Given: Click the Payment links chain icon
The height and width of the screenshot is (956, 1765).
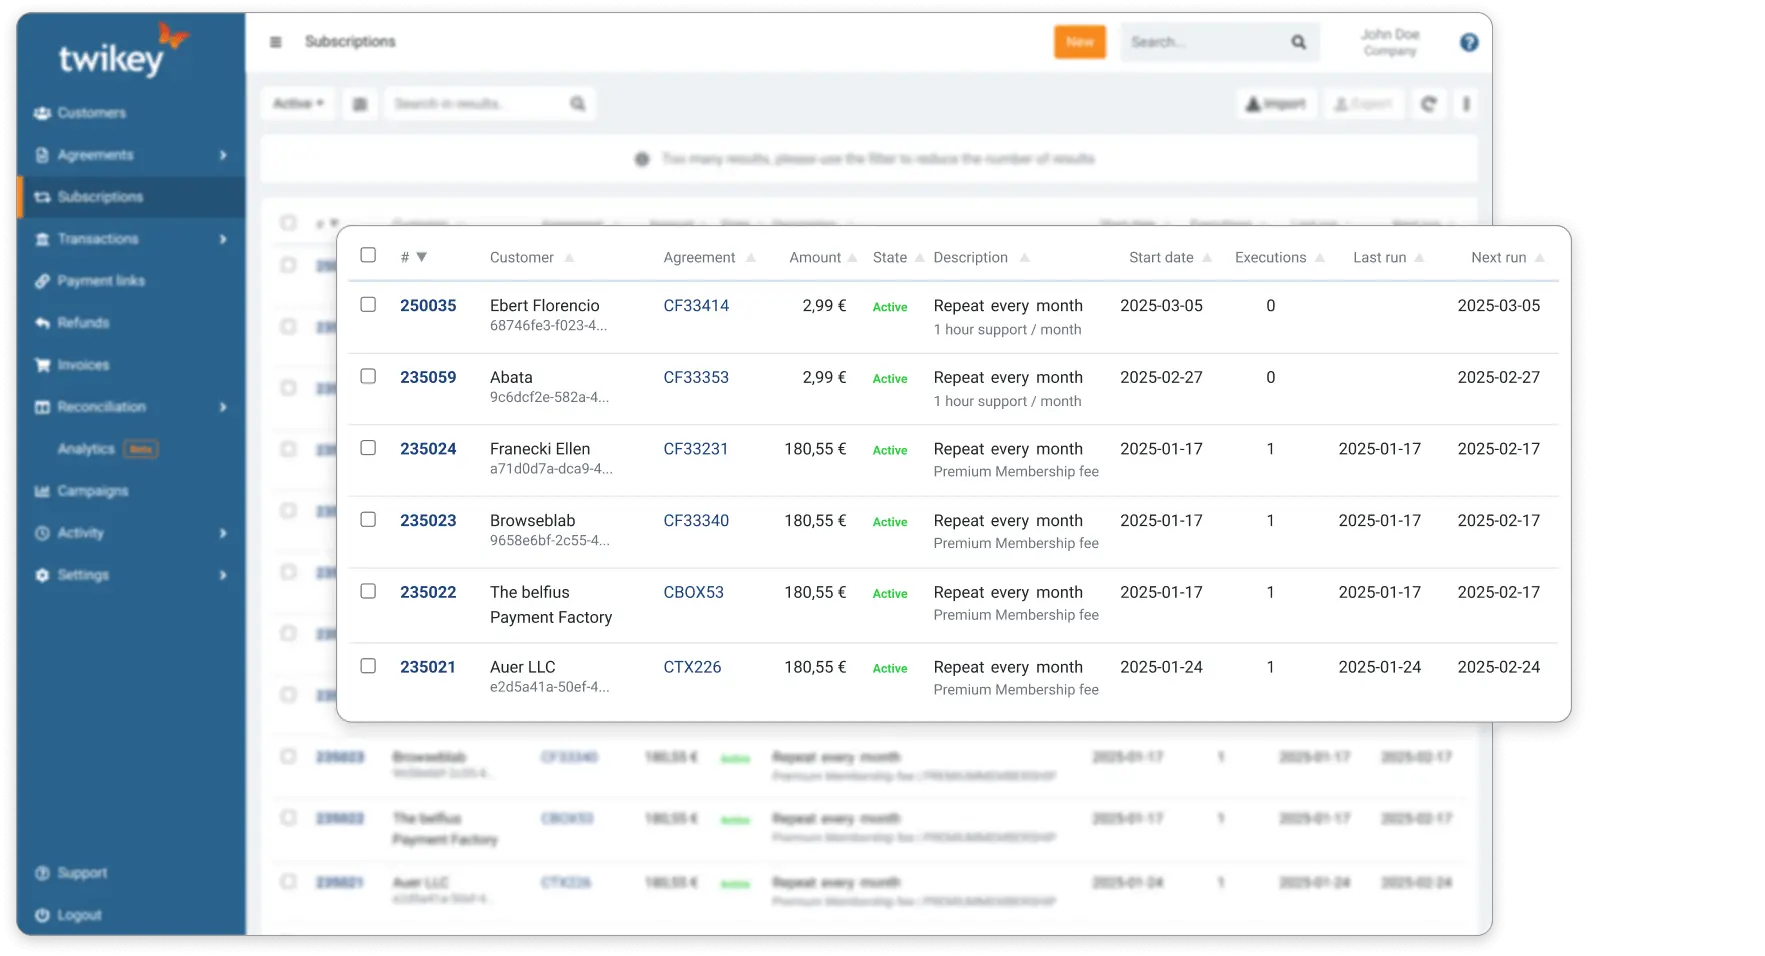Looking at the screenshot, I should pyautogui.click(x=42, y=281).
